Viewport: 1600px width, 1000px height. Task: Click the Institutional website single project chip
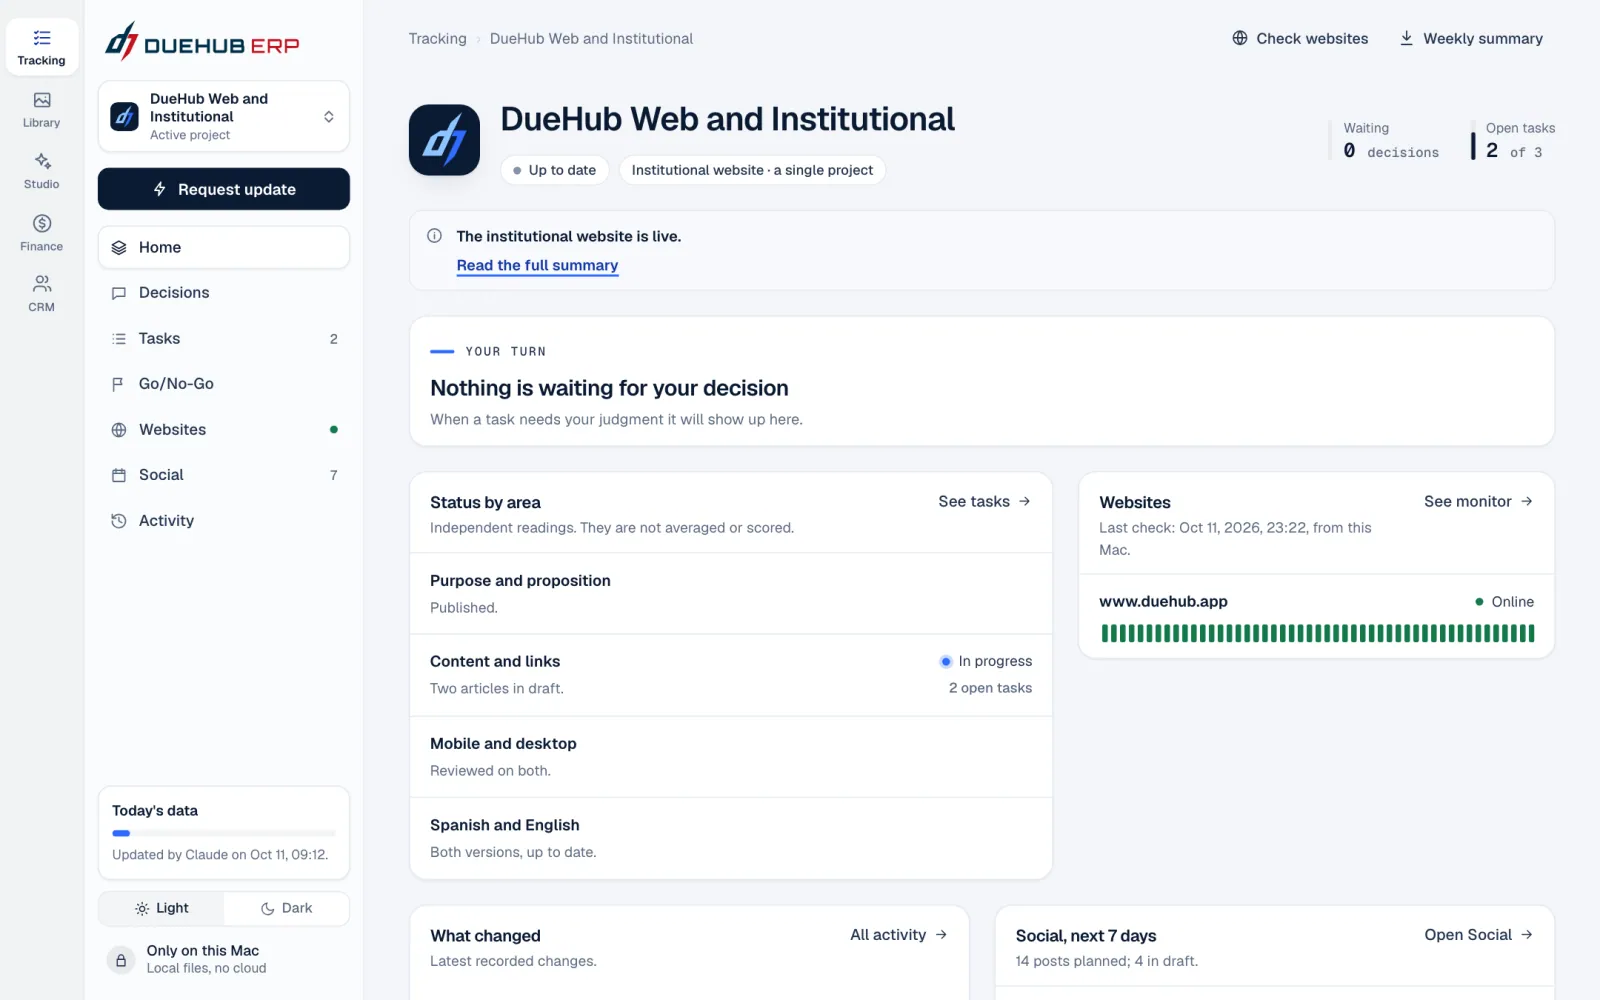tap(752, 170)
